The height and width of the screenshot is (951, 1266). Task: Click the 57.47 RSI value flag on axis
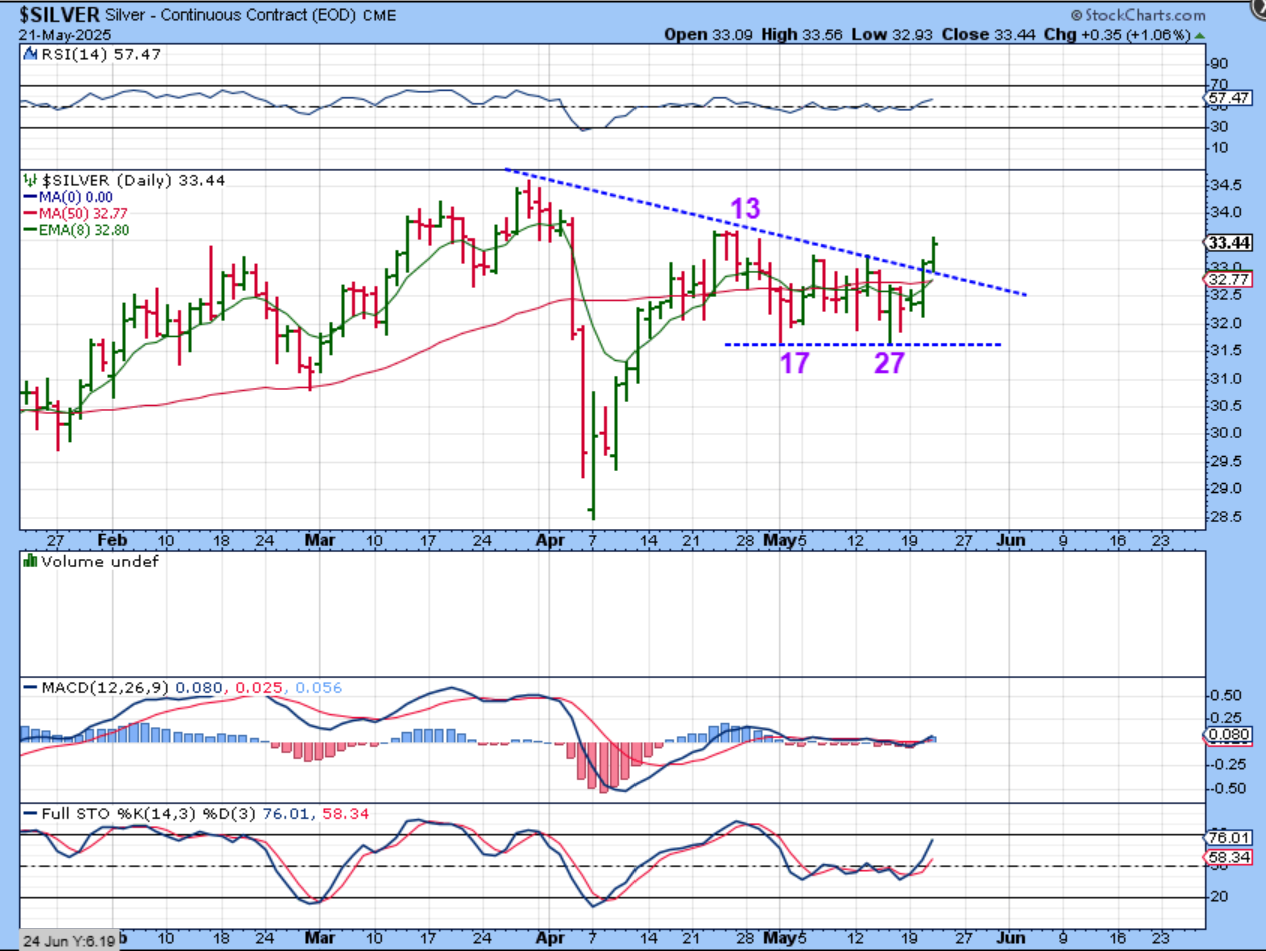click(1229, 98)
